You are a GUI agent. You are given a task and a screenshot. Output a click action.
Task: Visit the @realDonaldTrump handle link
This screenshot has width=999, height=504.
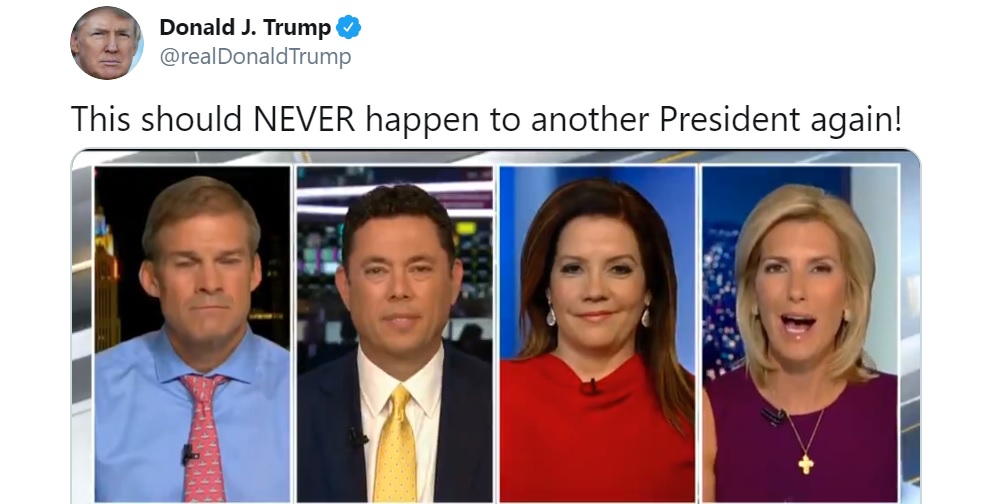point(255,57)
